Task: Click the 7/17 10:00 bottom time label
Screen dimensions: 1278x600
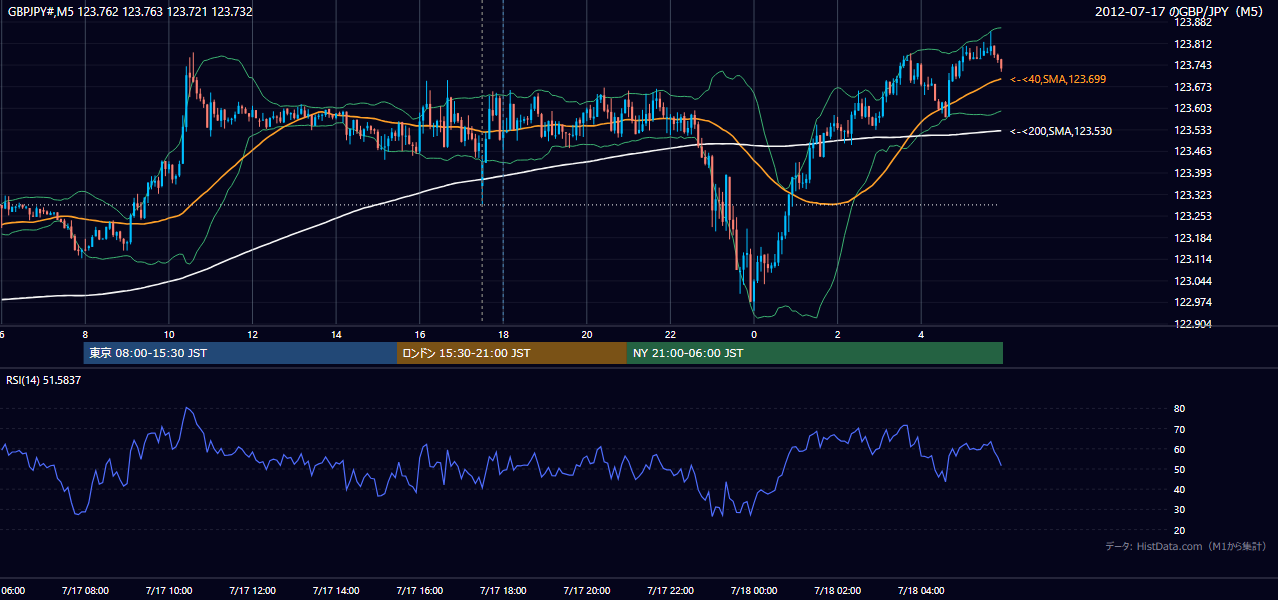Action: coord(168,591)
